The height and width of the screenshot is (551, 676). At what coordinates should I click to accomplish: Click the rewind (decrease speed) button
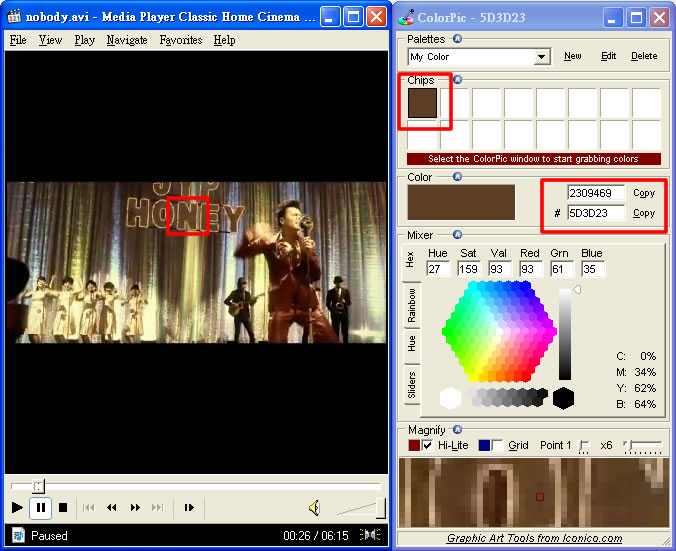[112, 508]
